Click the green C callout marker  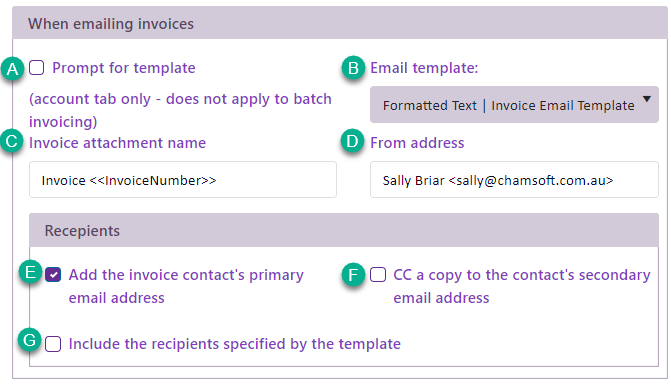click(x=12, y=141)
